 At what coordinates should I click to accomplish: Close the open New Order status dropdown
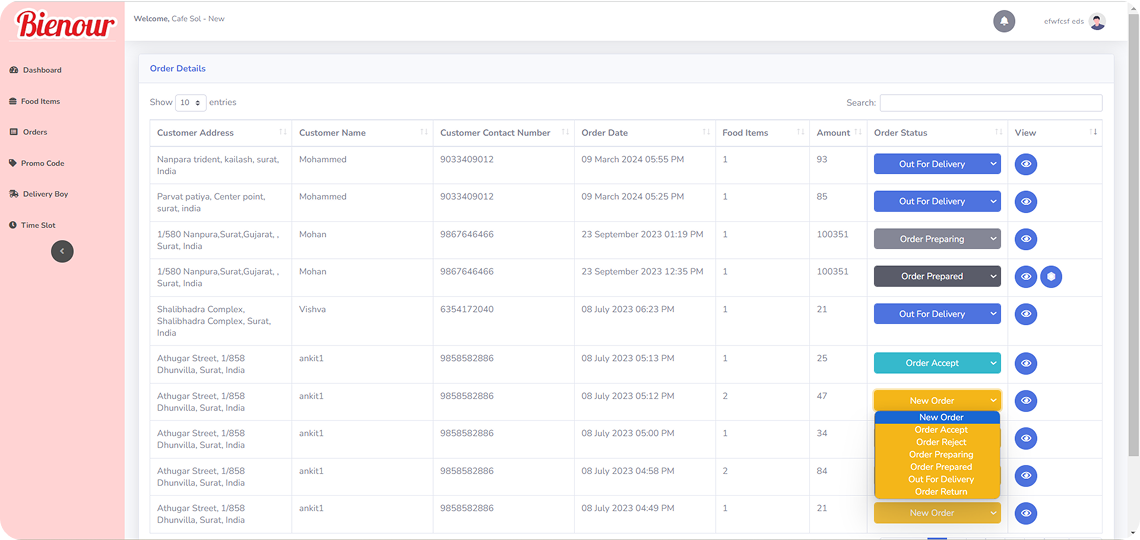937,400
